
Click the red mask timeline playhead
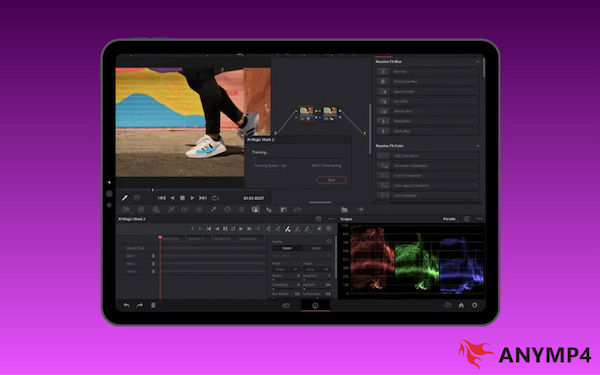[160, 238]
